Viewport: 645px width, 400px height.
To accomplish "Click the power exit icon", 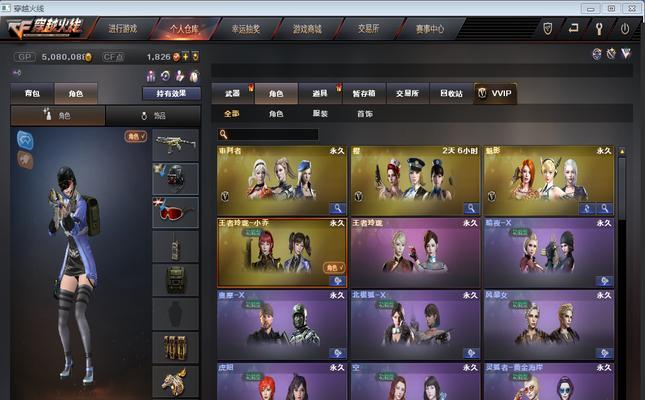I will [x=625, y=28].
